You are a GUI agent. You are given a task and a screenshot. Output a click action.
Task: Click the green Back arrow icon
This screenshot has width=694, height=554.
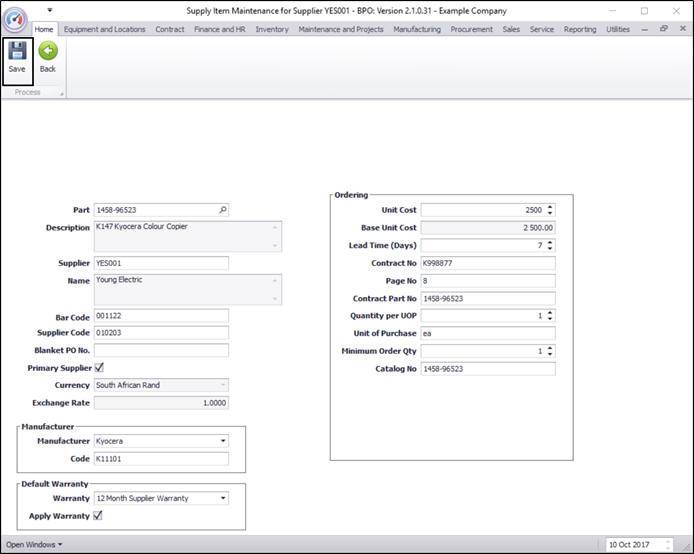click(48, 51)
